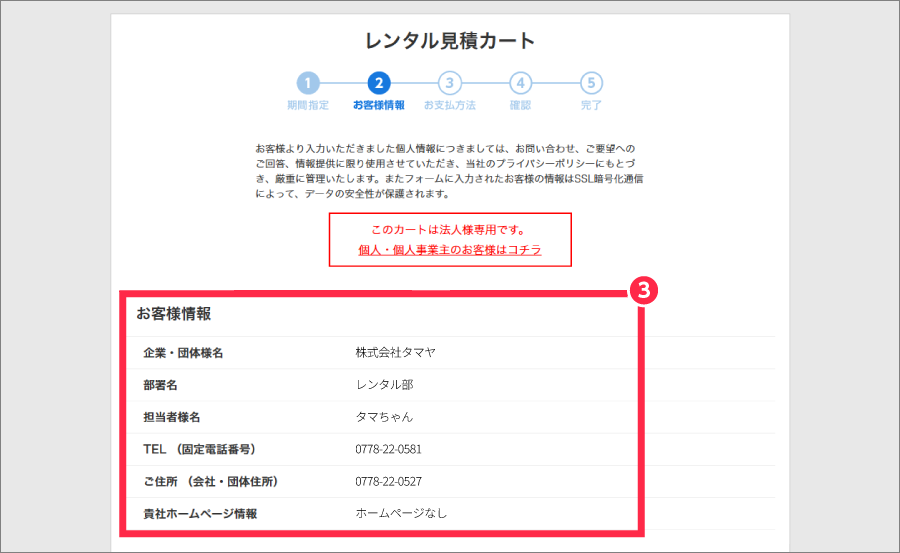Click the レンタル見積カート page title
Image resolution: width=900 pixels, height=553 pixels.
click(x=450, y=41)
